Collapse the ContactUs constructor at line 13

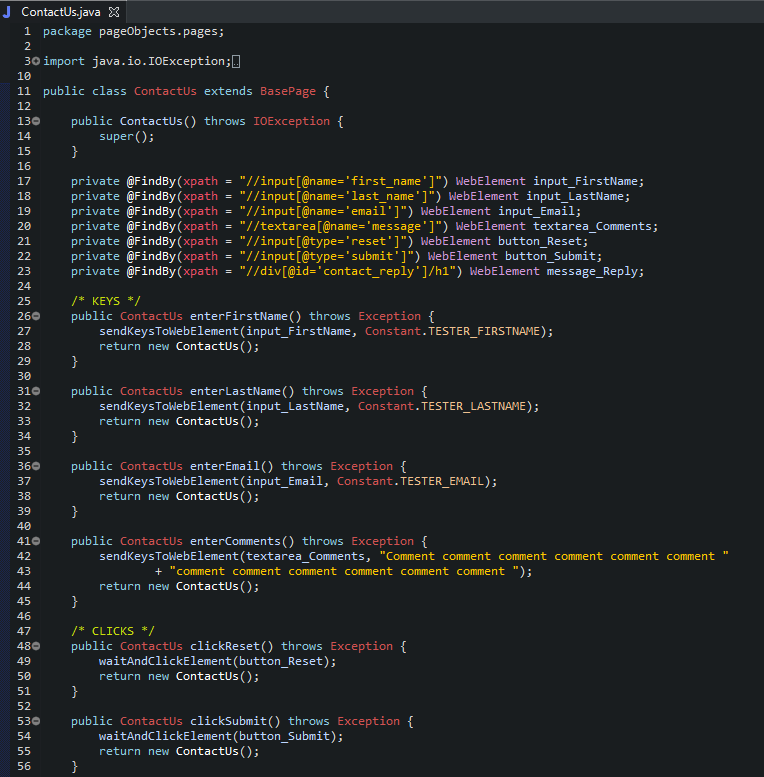(36, 121)
